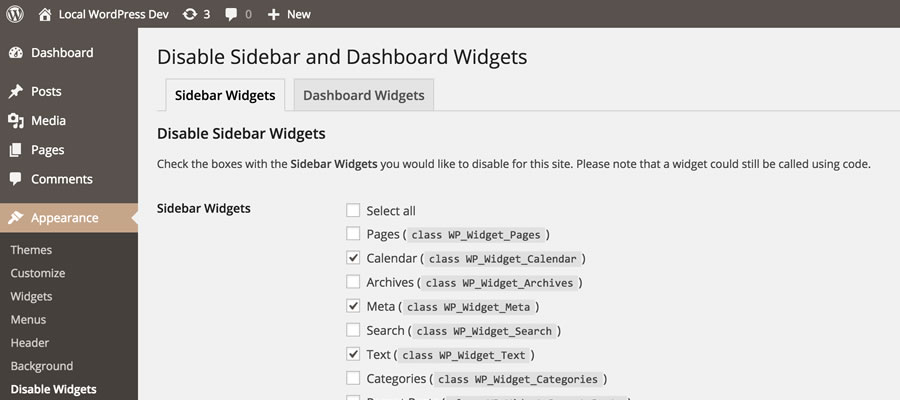Open Dashboard via its gauge icon
This screenshot has height=400, width=900.
point(16,53)
